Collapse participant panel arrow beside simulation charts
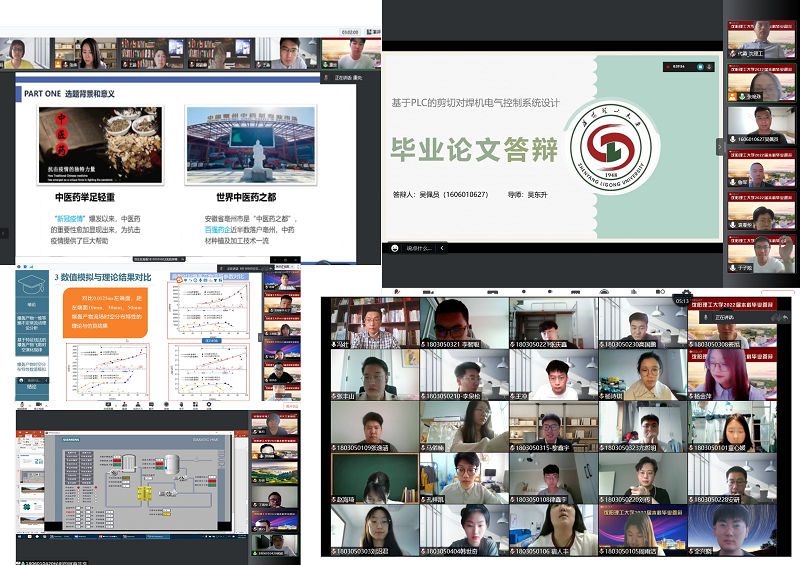The image size is (800, 565). pos(261,337)
